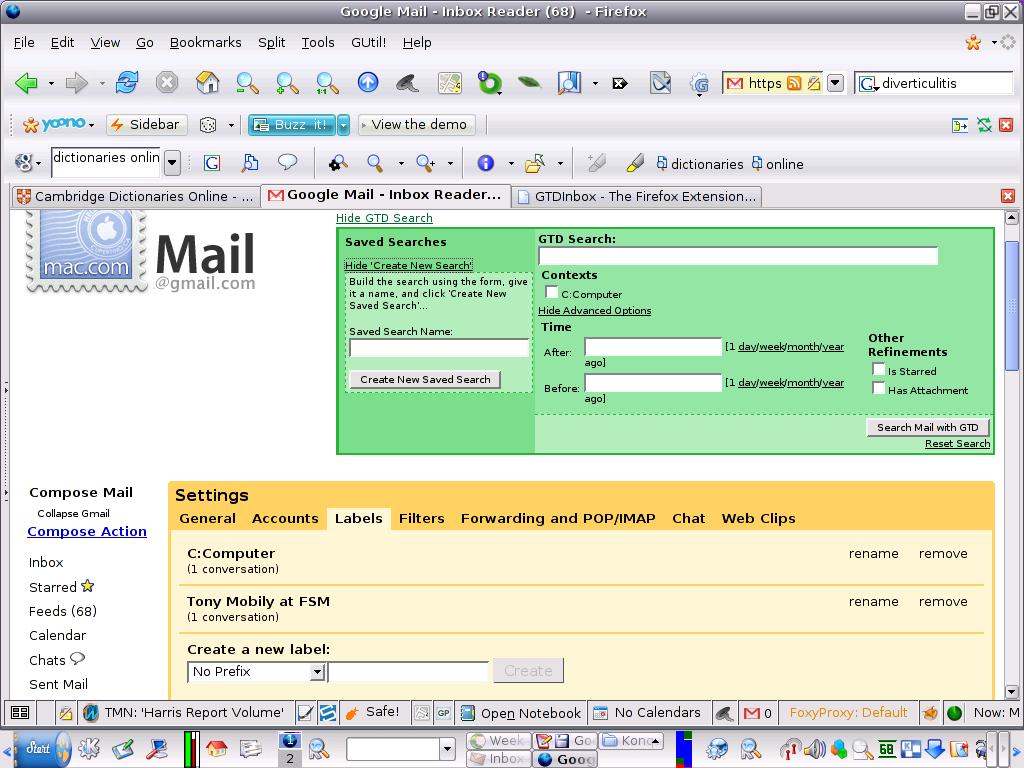
Task: Open the Back button history dropdown arrow
Action: point(51,84)
